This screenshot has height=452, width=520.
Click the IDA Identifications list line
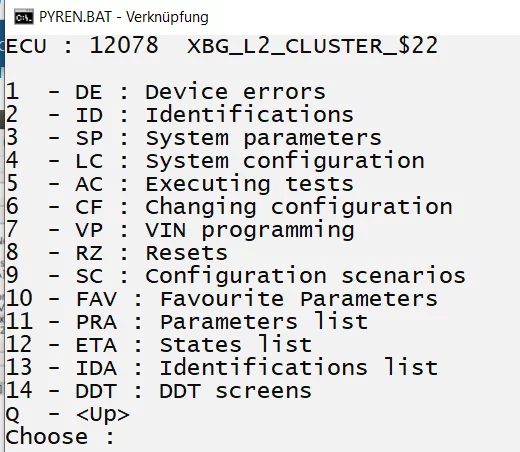222,368
